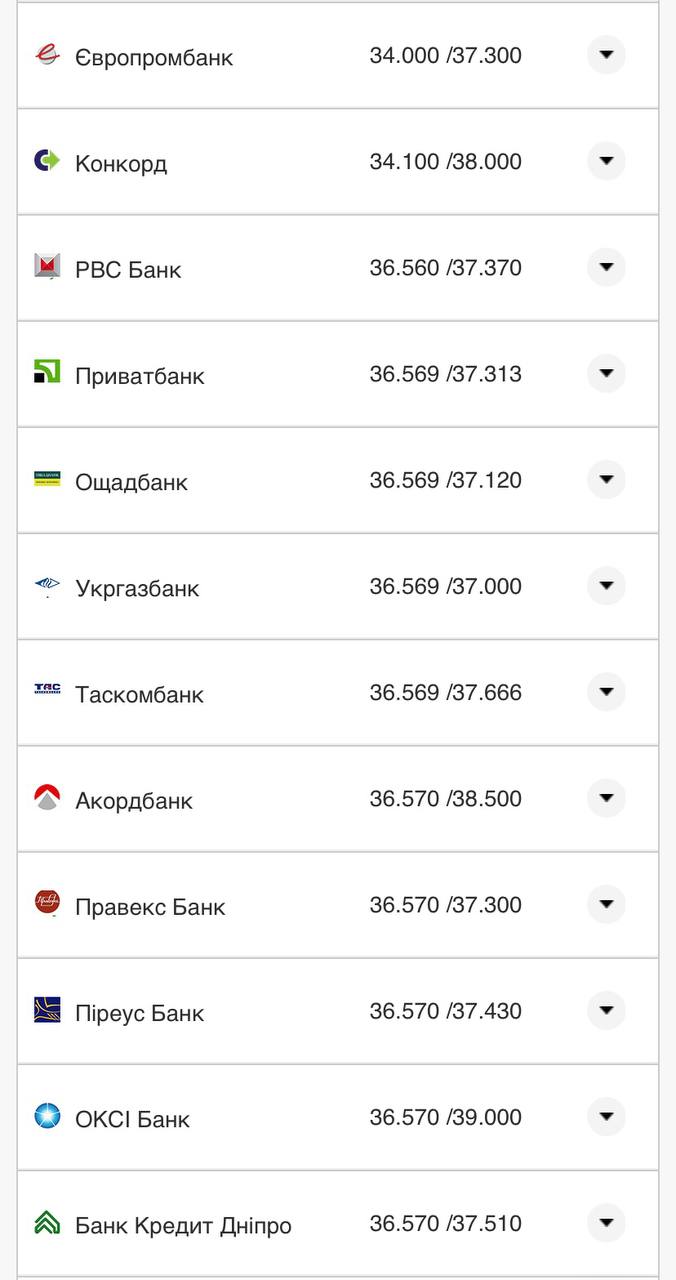This screenshot has width=676, height=1280.
Task: Open the dropdown for Приватбанк
Action: click(606, 372)
